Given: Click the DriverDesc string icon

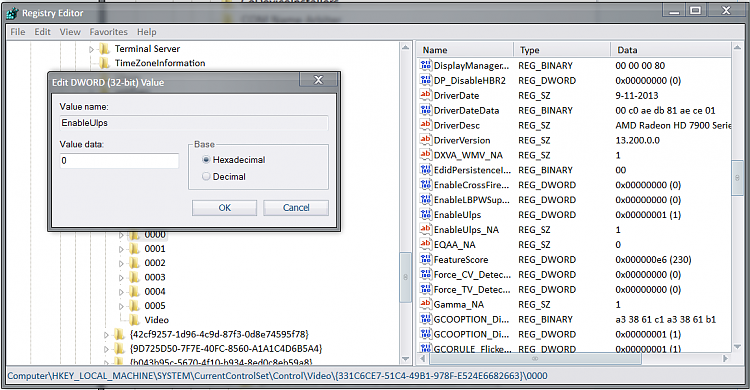Looking at the screenshot, I should (425, 125).
